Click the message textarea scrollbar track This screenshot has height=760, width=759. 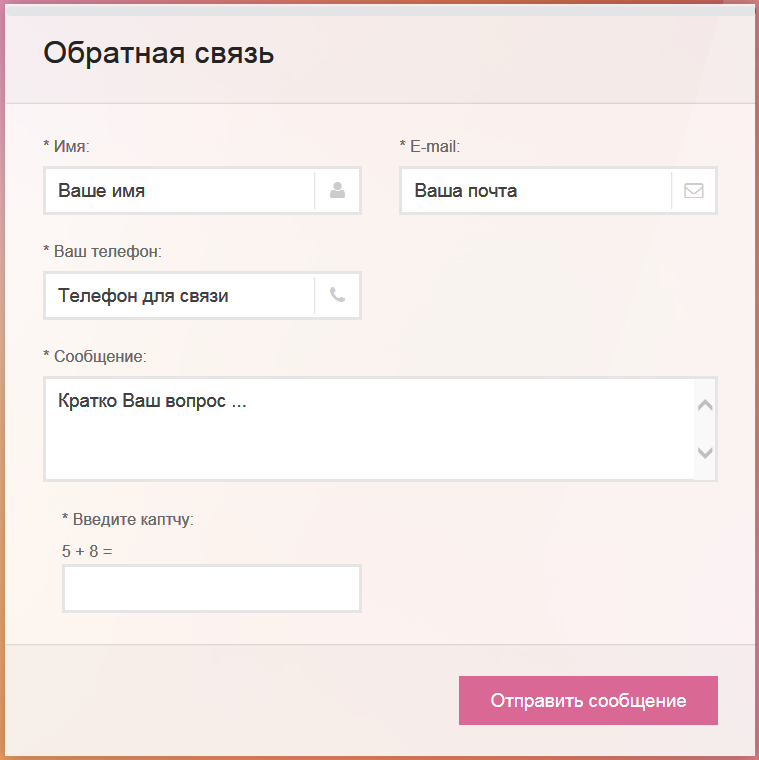tap(705, 429)
